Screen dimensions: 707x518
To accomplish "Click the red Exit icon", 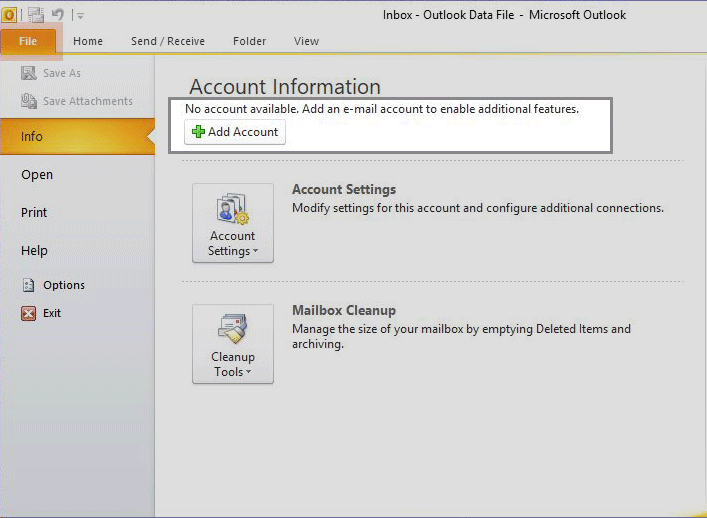I will tap(28, 313).
